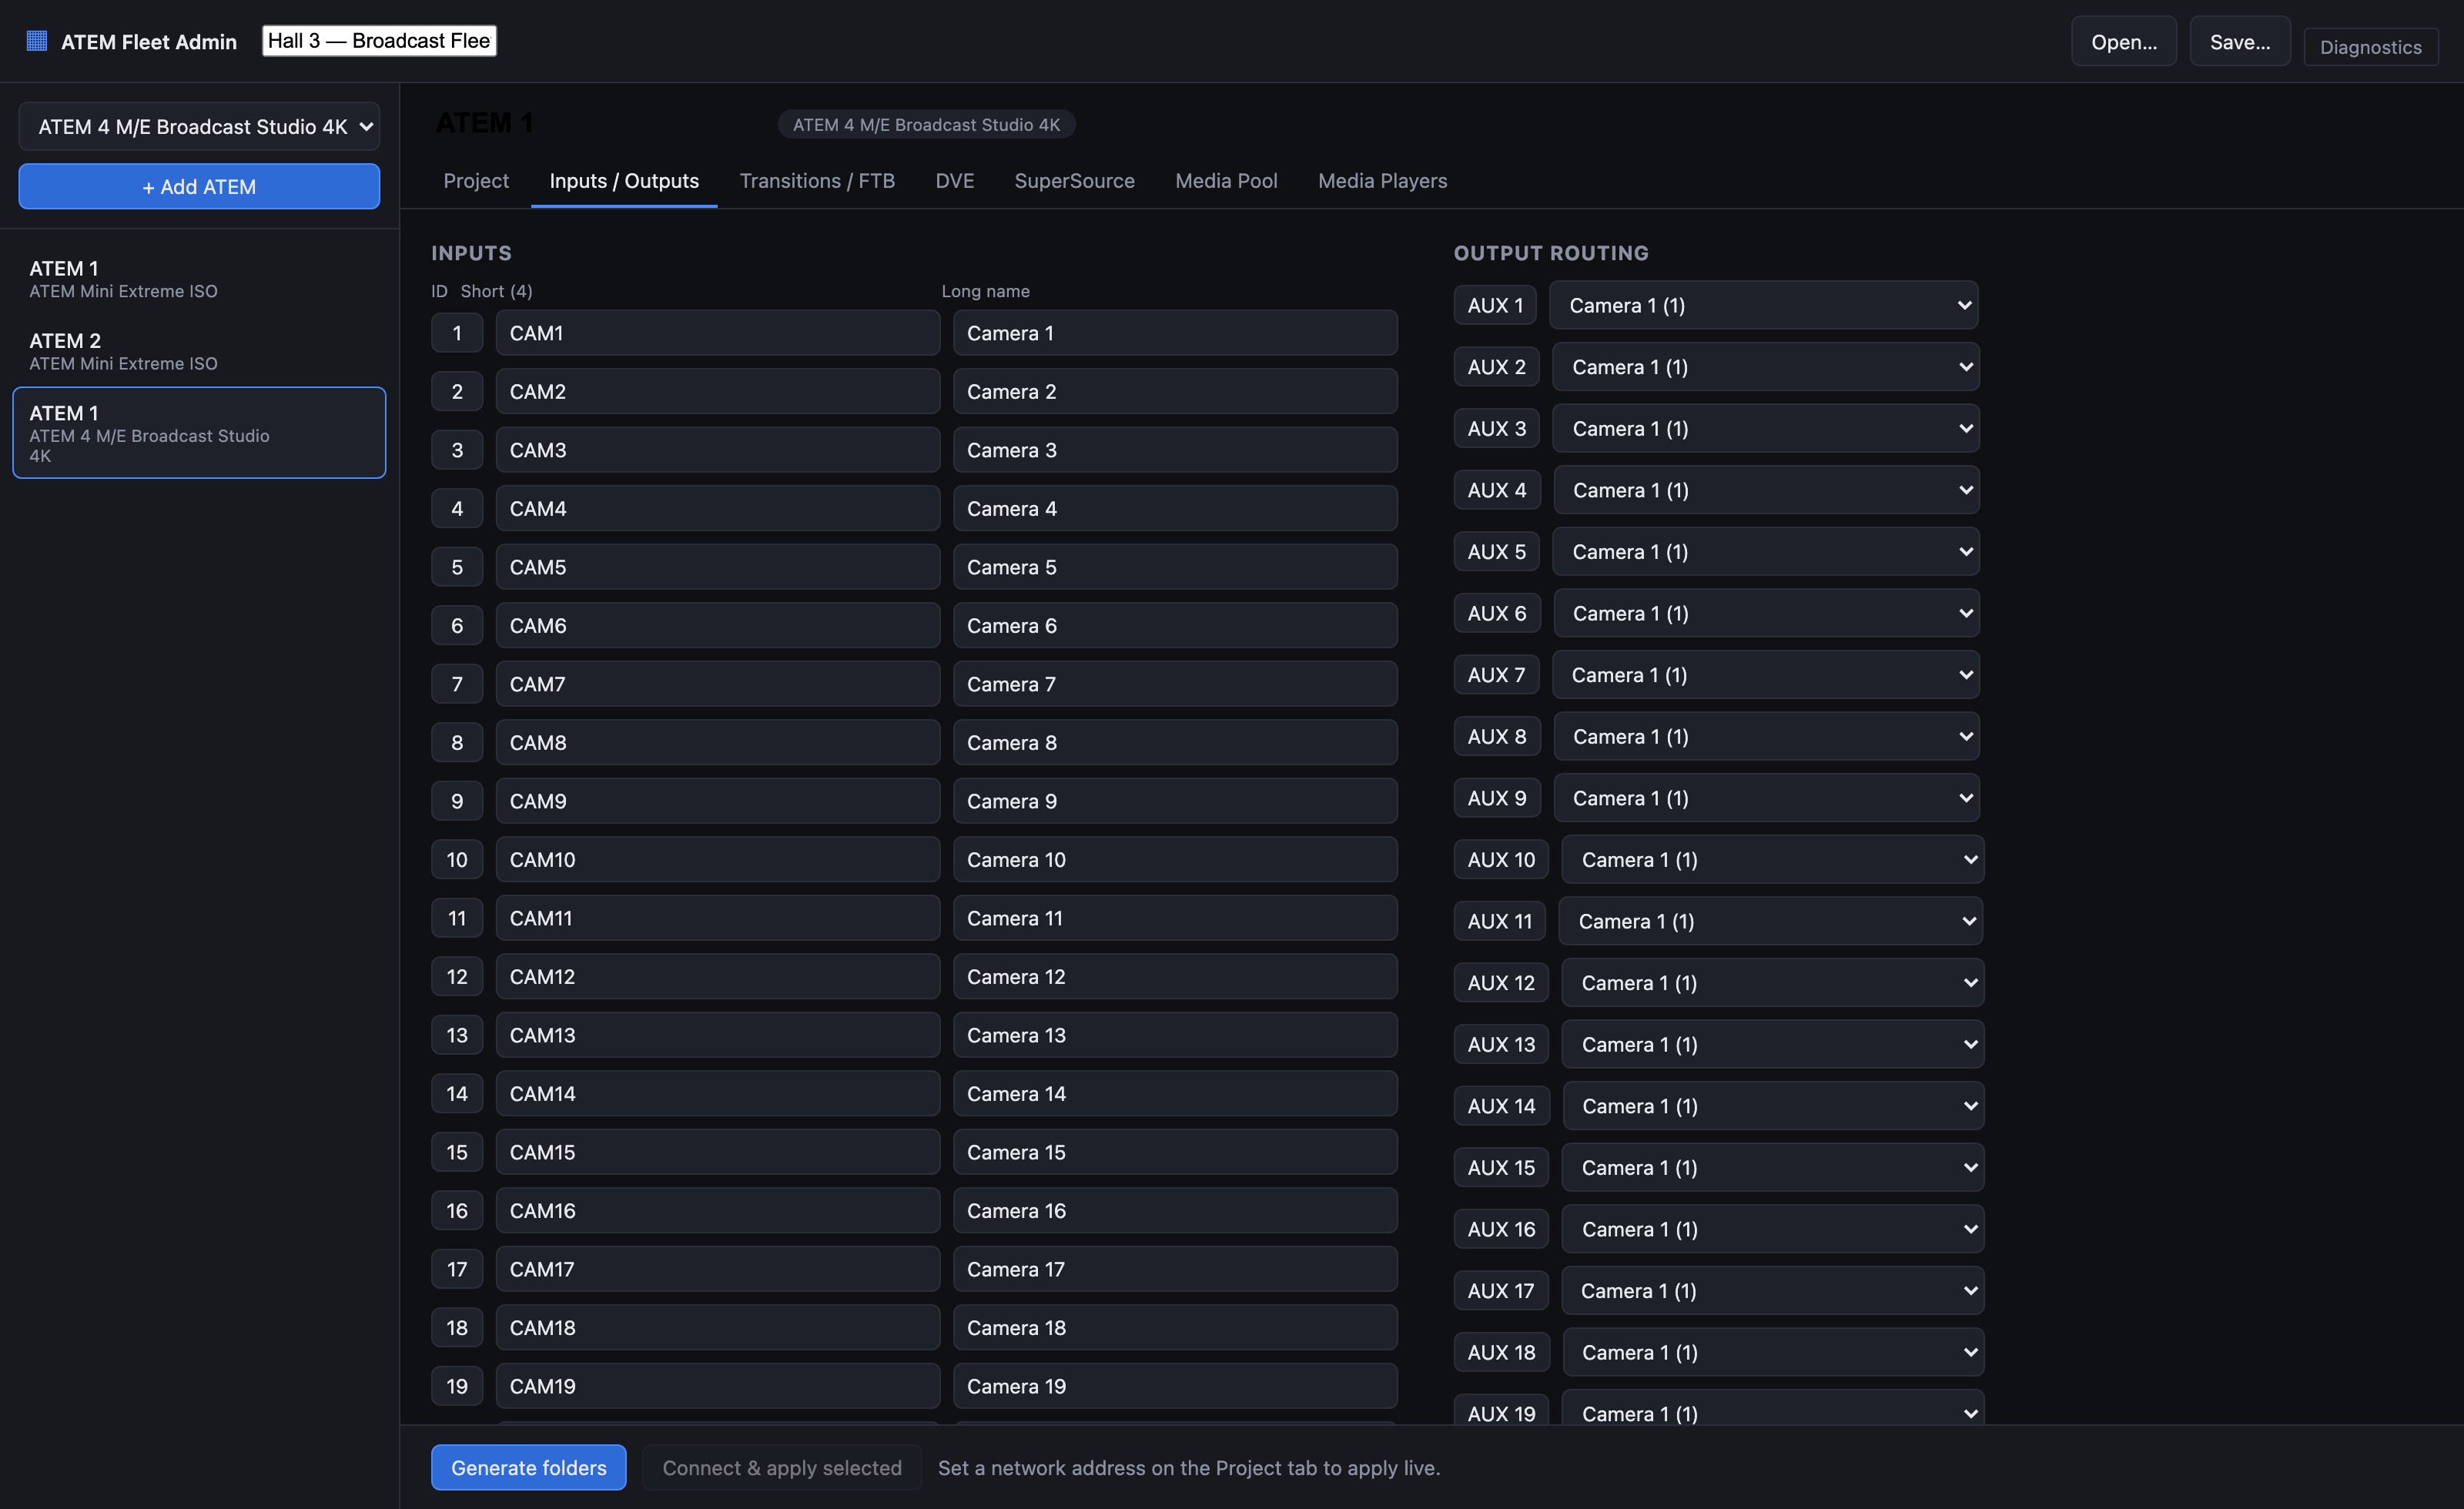The height and width of the screenshot is (1509, 2464).
Task: Click the ATEM 4 M/E Broadcast Studio 4K badge
Action: [926, 125]
